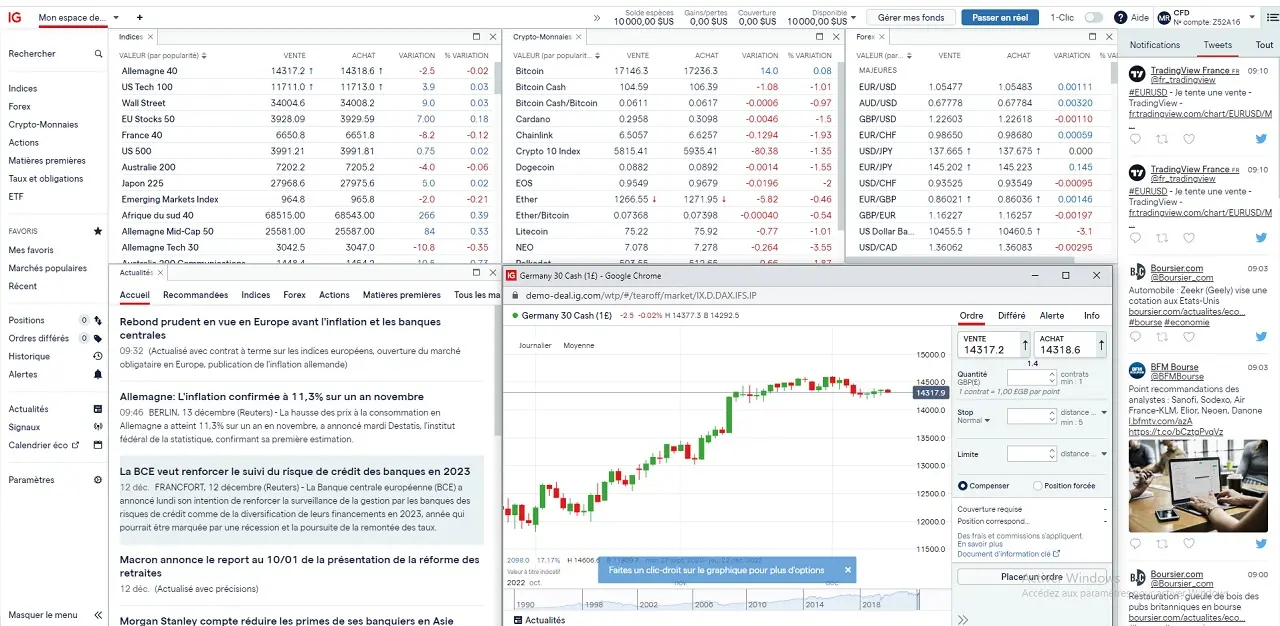Open the Journalier chart interval label
The width and height of the screenshot is (1280, 626).
click(x=535, y=346)
